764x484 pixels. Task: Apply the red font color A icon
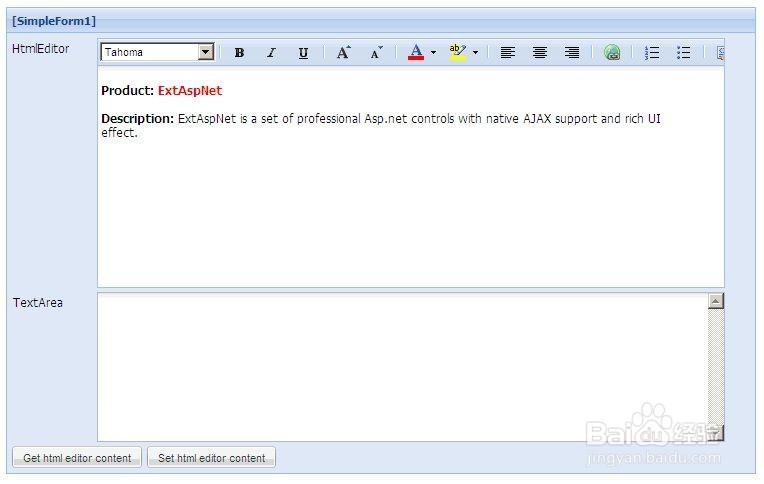(x=416, y=52)
